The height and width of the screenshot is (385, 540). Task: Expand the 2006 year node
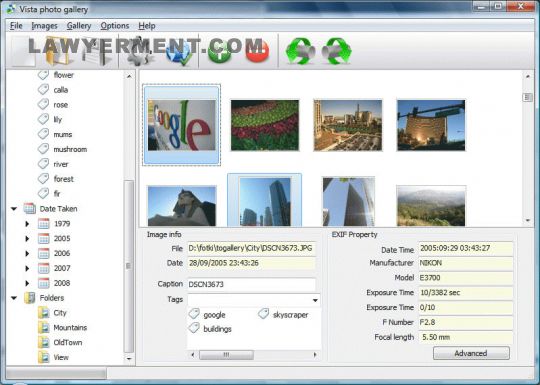[27, 253]
